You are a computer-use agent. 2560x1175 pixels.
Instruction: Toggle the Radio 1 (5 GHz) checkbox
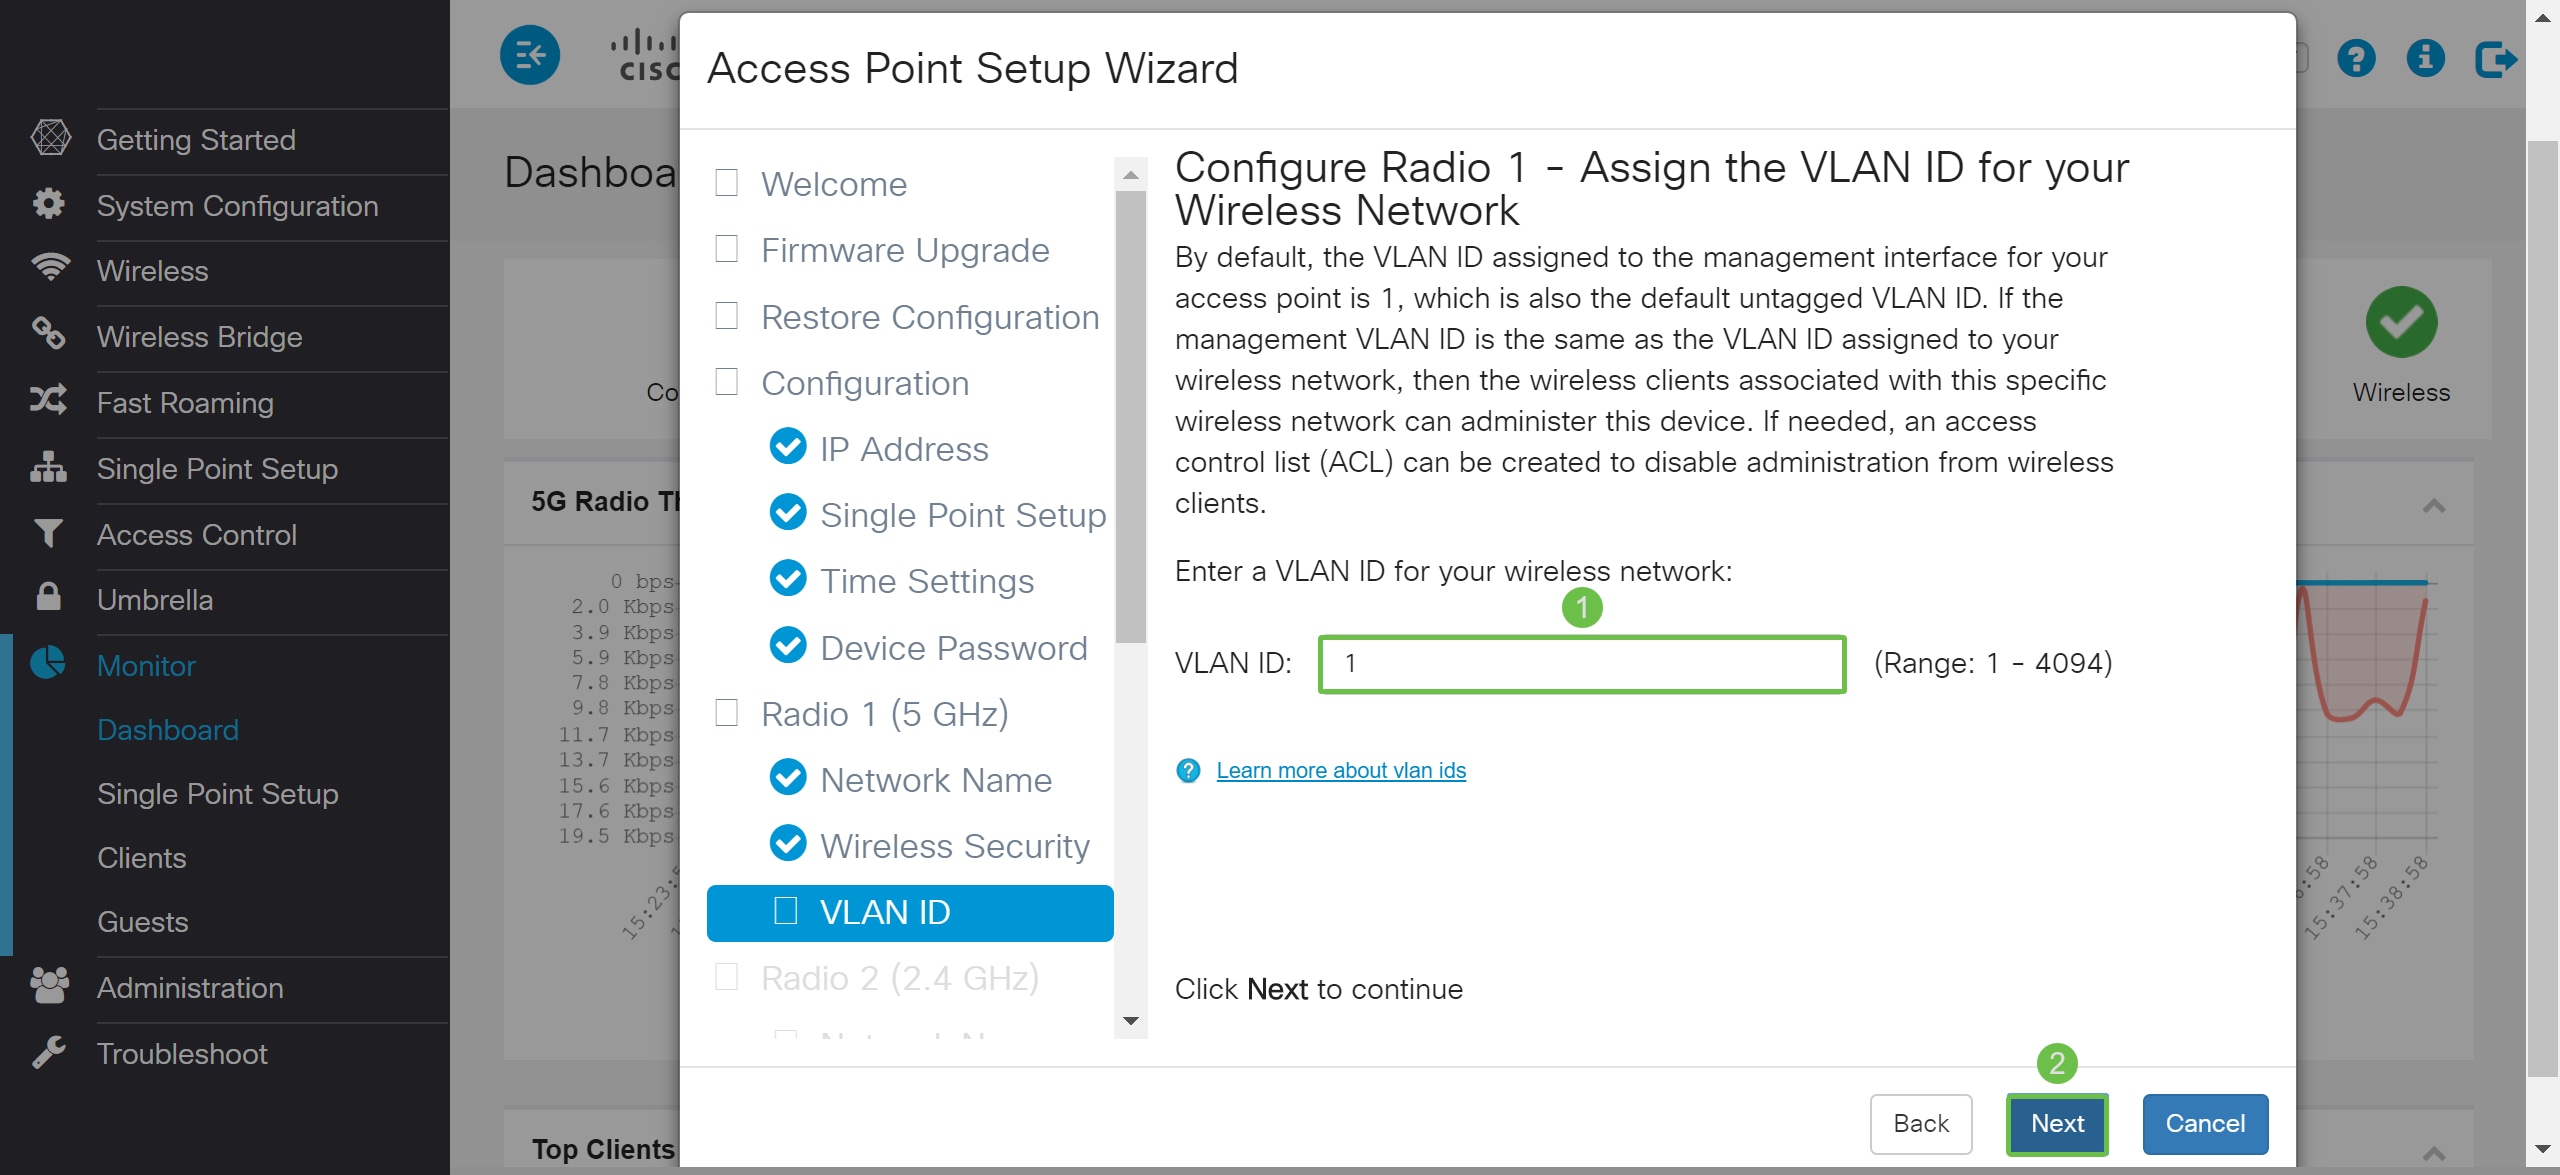pyautogui.click(x=727, y=713)
